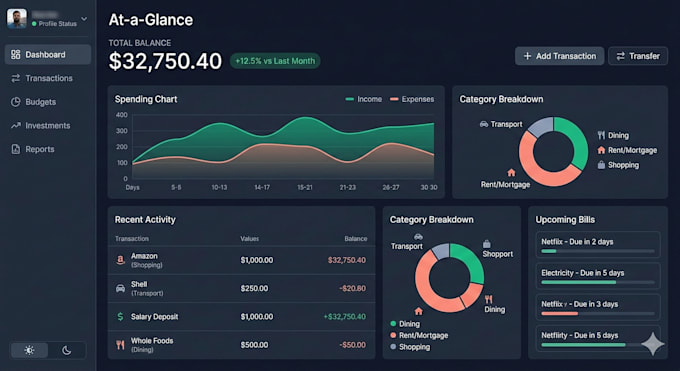Click the Dashboard grid icon

[x=16, y=55]
